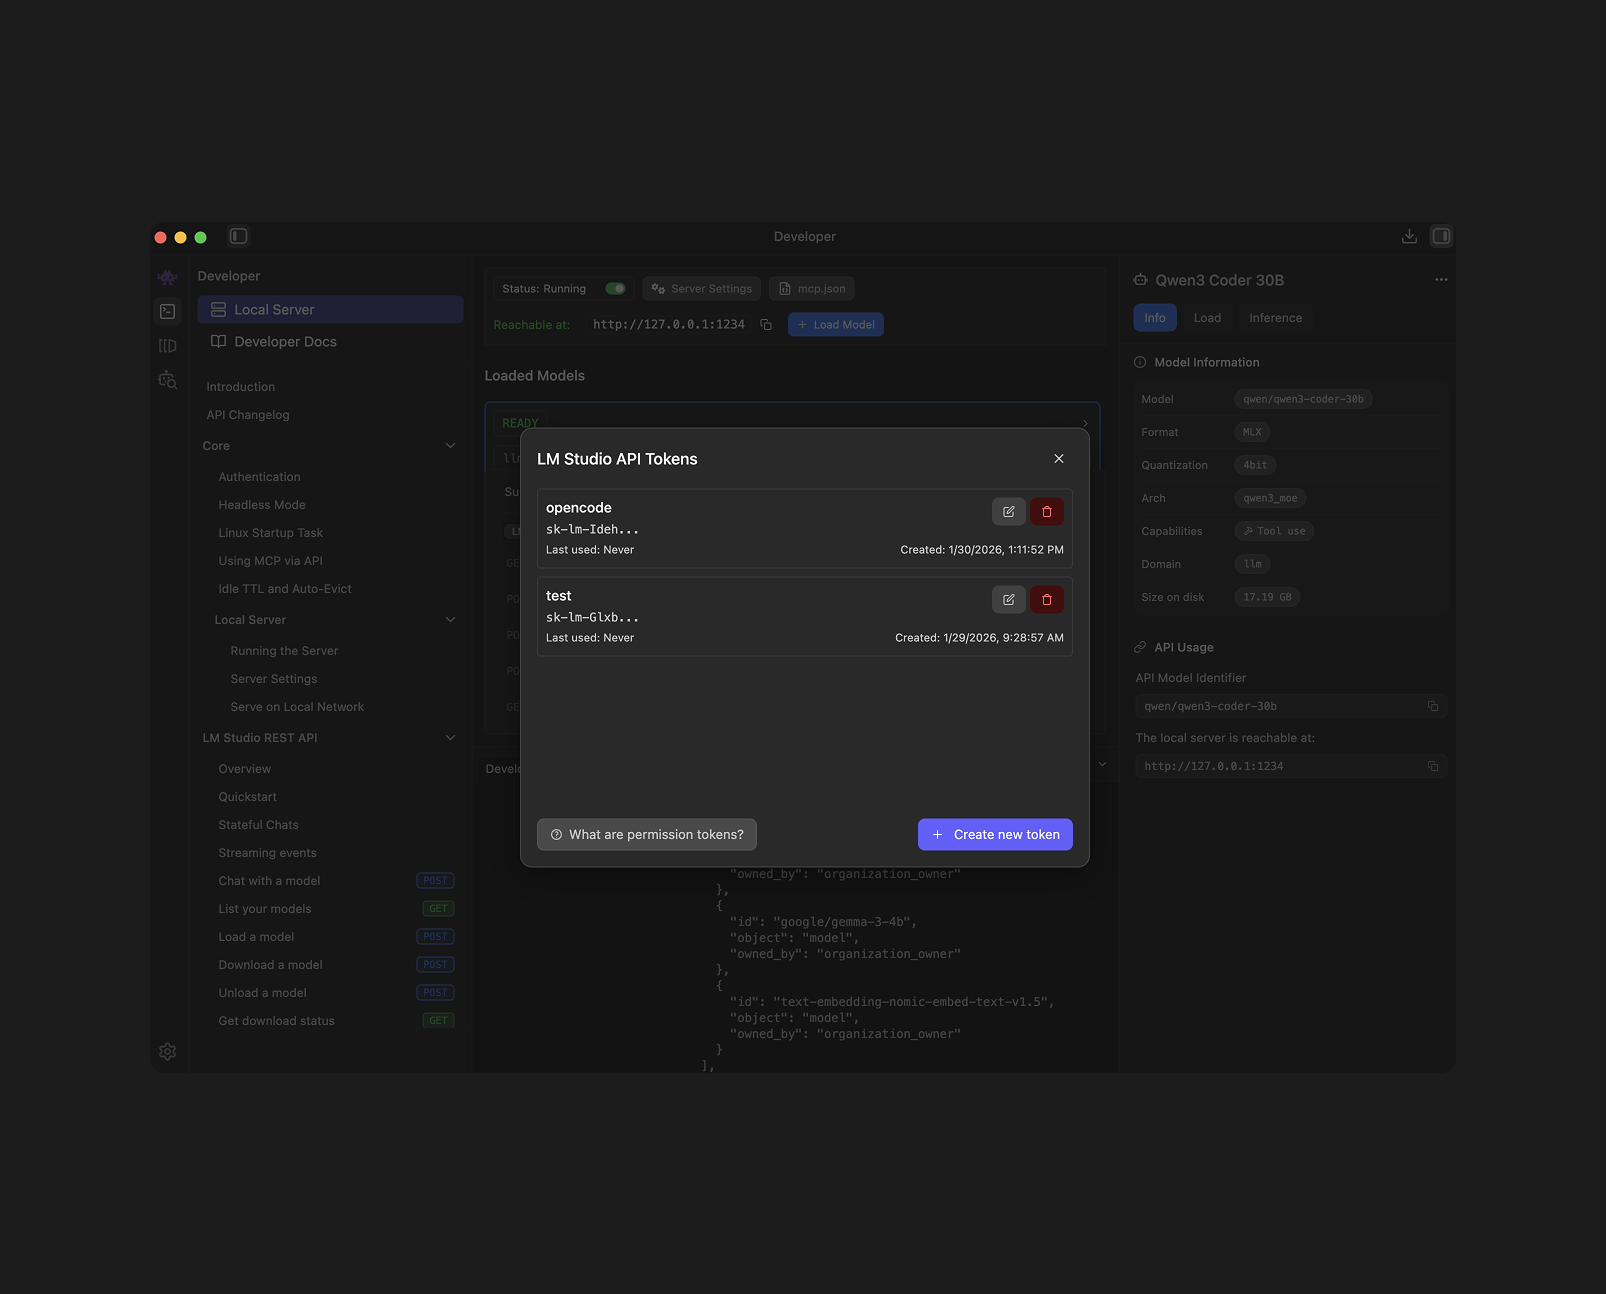This screenshot has width=1606, height=1294.
Task: Click the Load Model button
Action: tap(835, 324)
